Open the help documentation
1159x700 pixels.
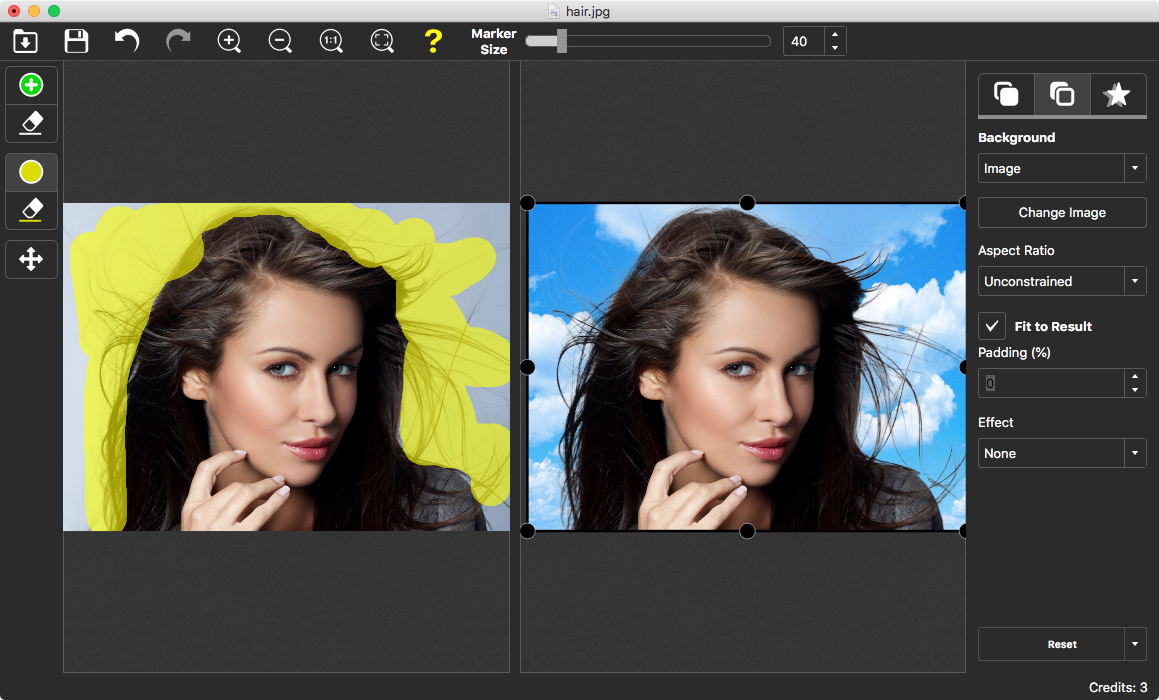[x=433, y=41]
